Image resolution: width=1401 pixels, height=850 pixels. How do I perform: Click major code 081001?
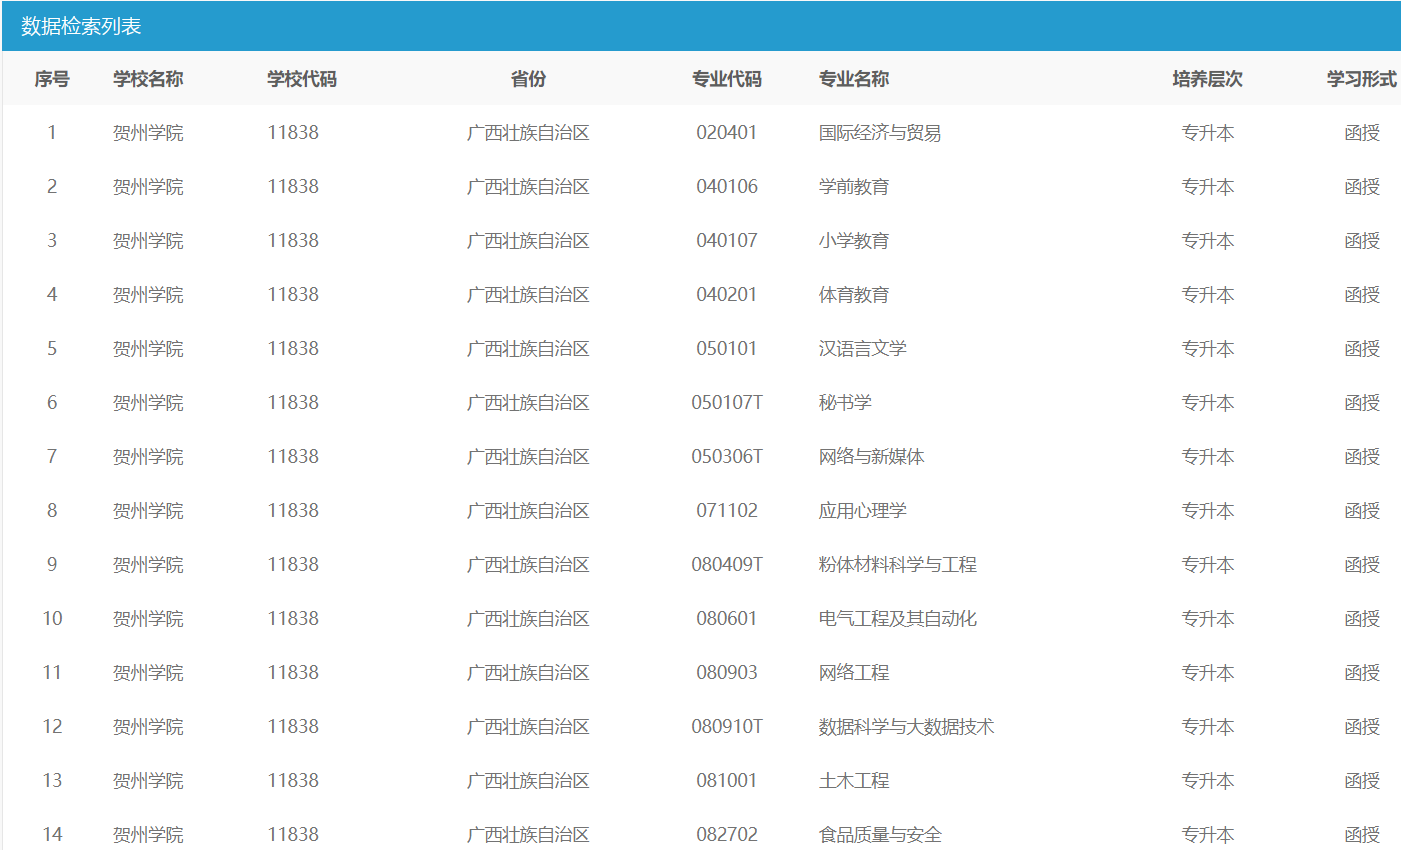[x=727, y=781]
